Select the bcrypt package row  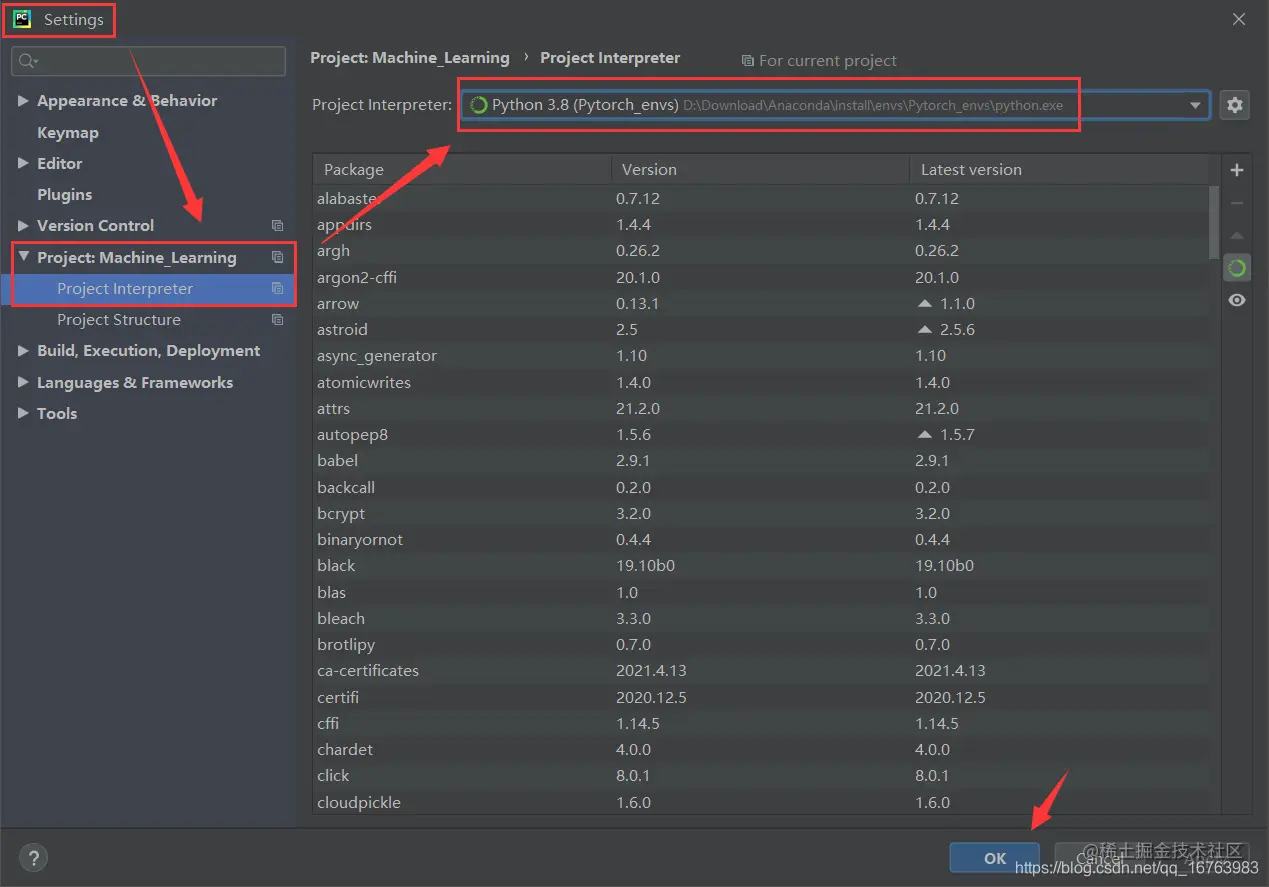pos(760,514)
